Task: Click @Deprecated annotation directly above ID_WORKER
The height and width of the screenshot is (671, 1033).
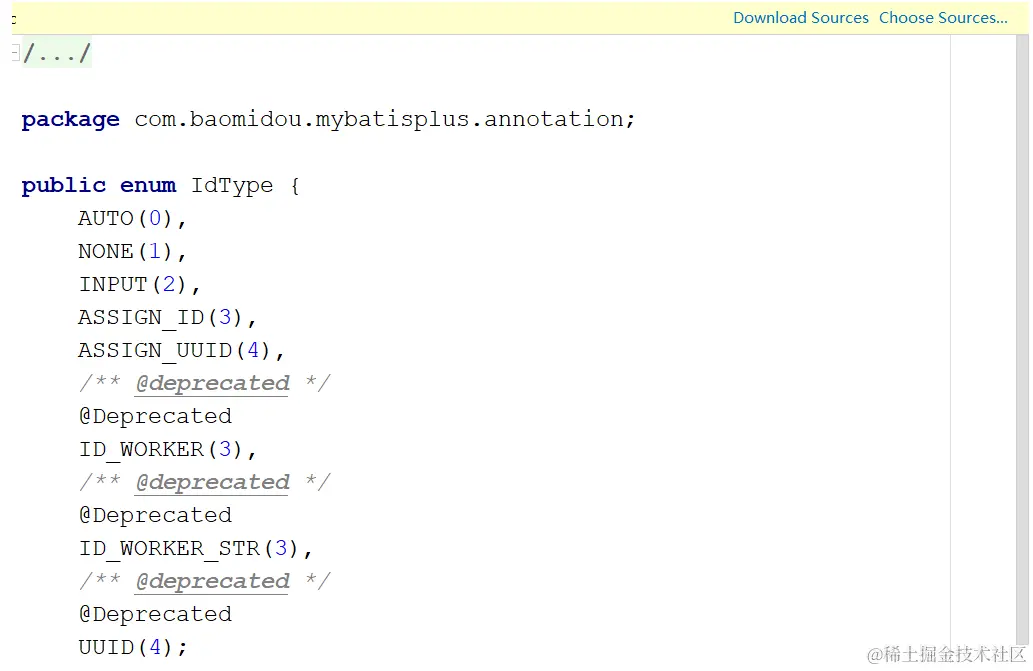Action: [x=155, y=416]
